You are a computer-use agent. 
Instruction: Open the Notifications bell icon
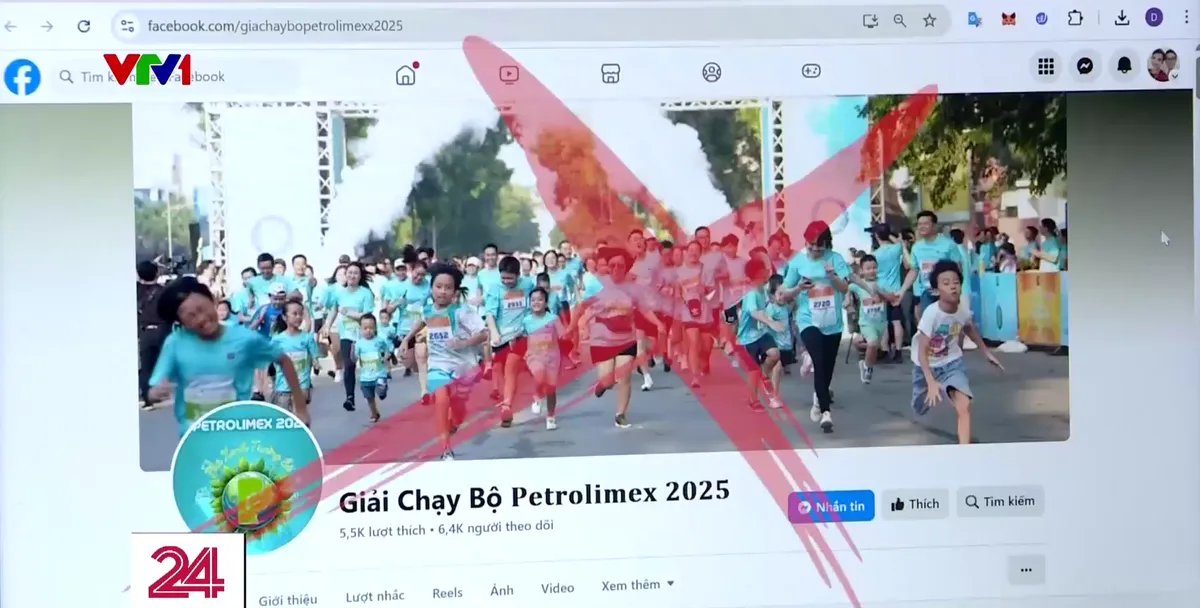coord(1124,65)
